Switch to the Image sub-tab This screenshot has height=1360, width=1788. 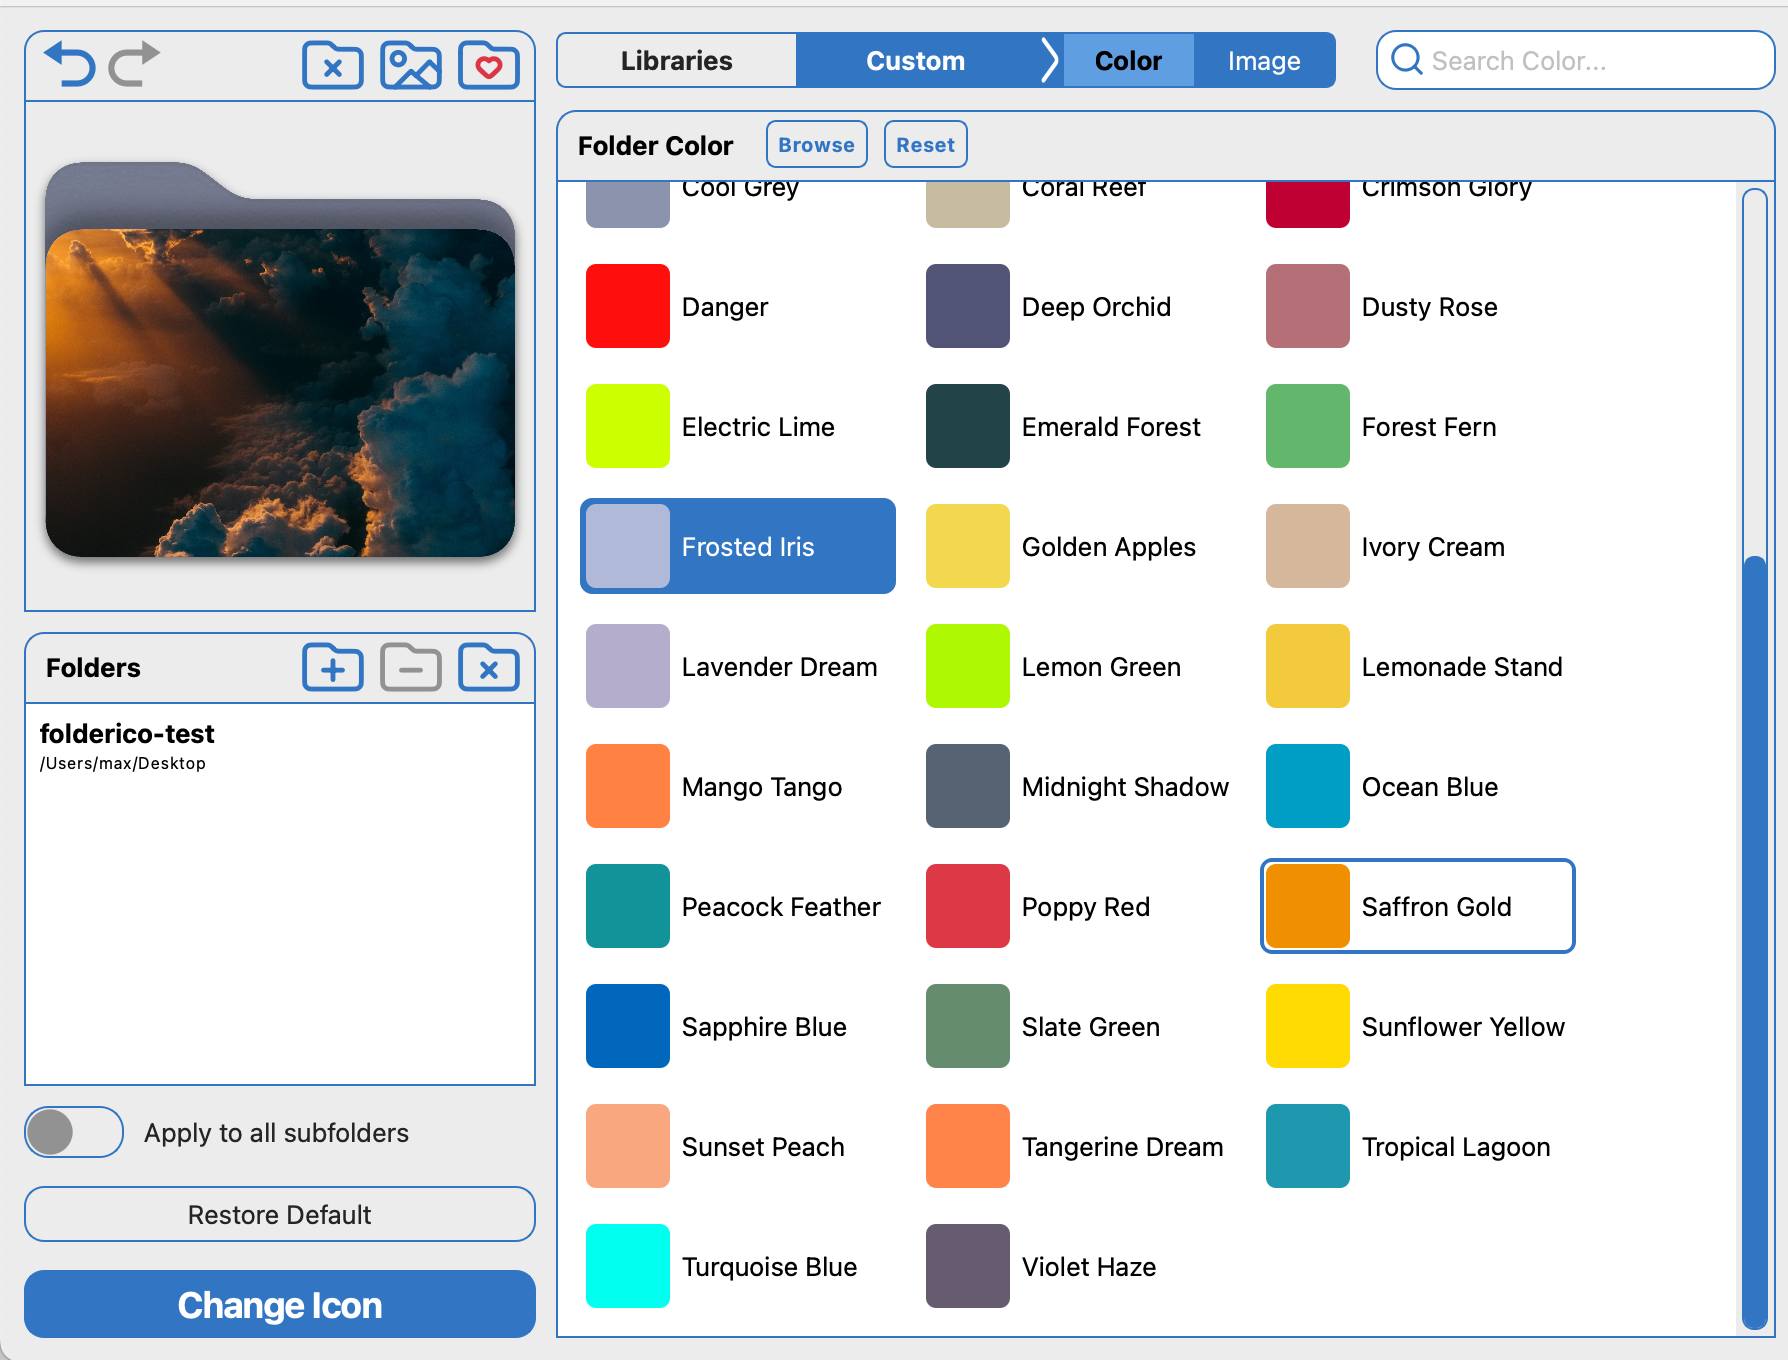click(1264, 60)
